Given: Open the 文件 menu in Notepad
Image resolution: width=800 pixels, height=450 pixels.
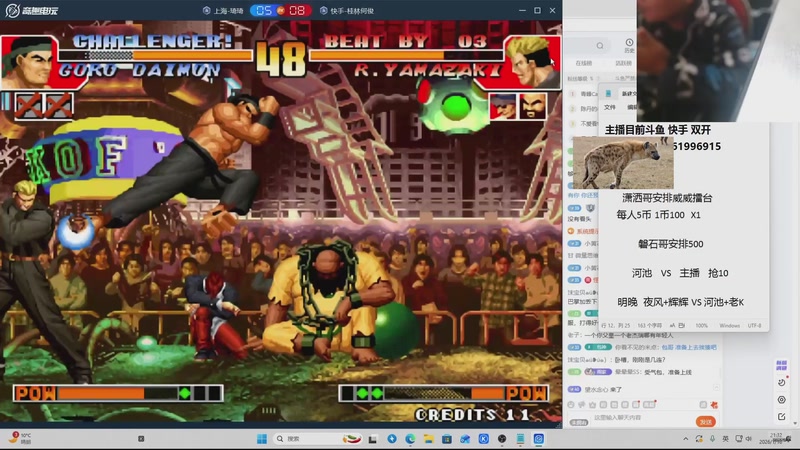Looking at the screenshot, I should tap(610, 107).
